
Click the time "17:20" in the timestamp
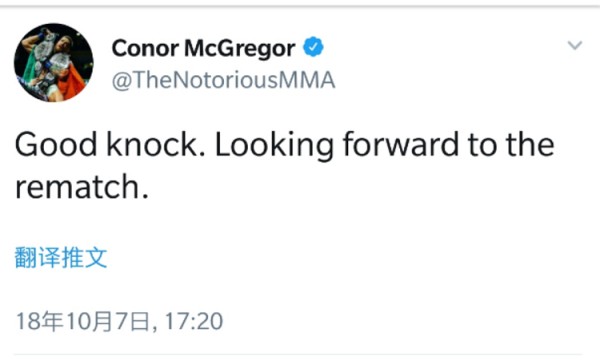click(194, 321)
